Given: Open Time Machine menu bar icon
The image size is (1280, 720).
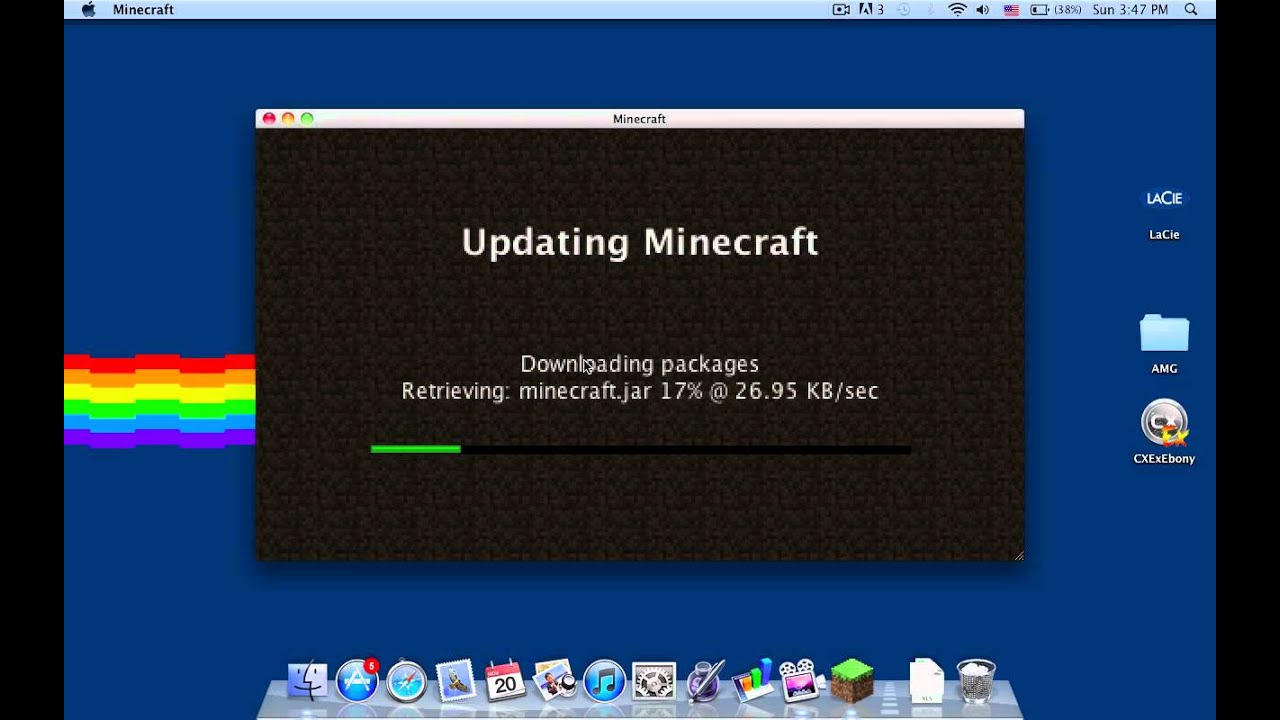Looking at the screenshot, I should pyautogui.click(x=904, y=9).
